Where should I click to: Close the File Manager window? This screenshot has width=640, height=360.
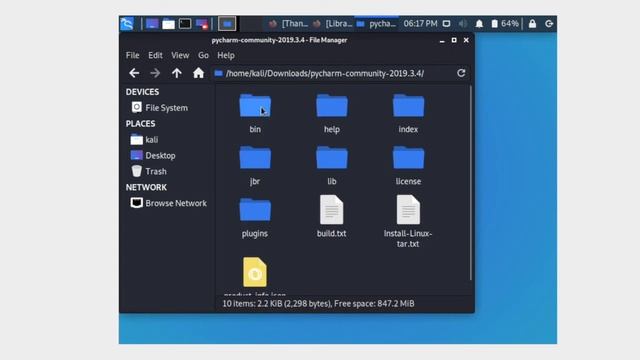[466, 40]
